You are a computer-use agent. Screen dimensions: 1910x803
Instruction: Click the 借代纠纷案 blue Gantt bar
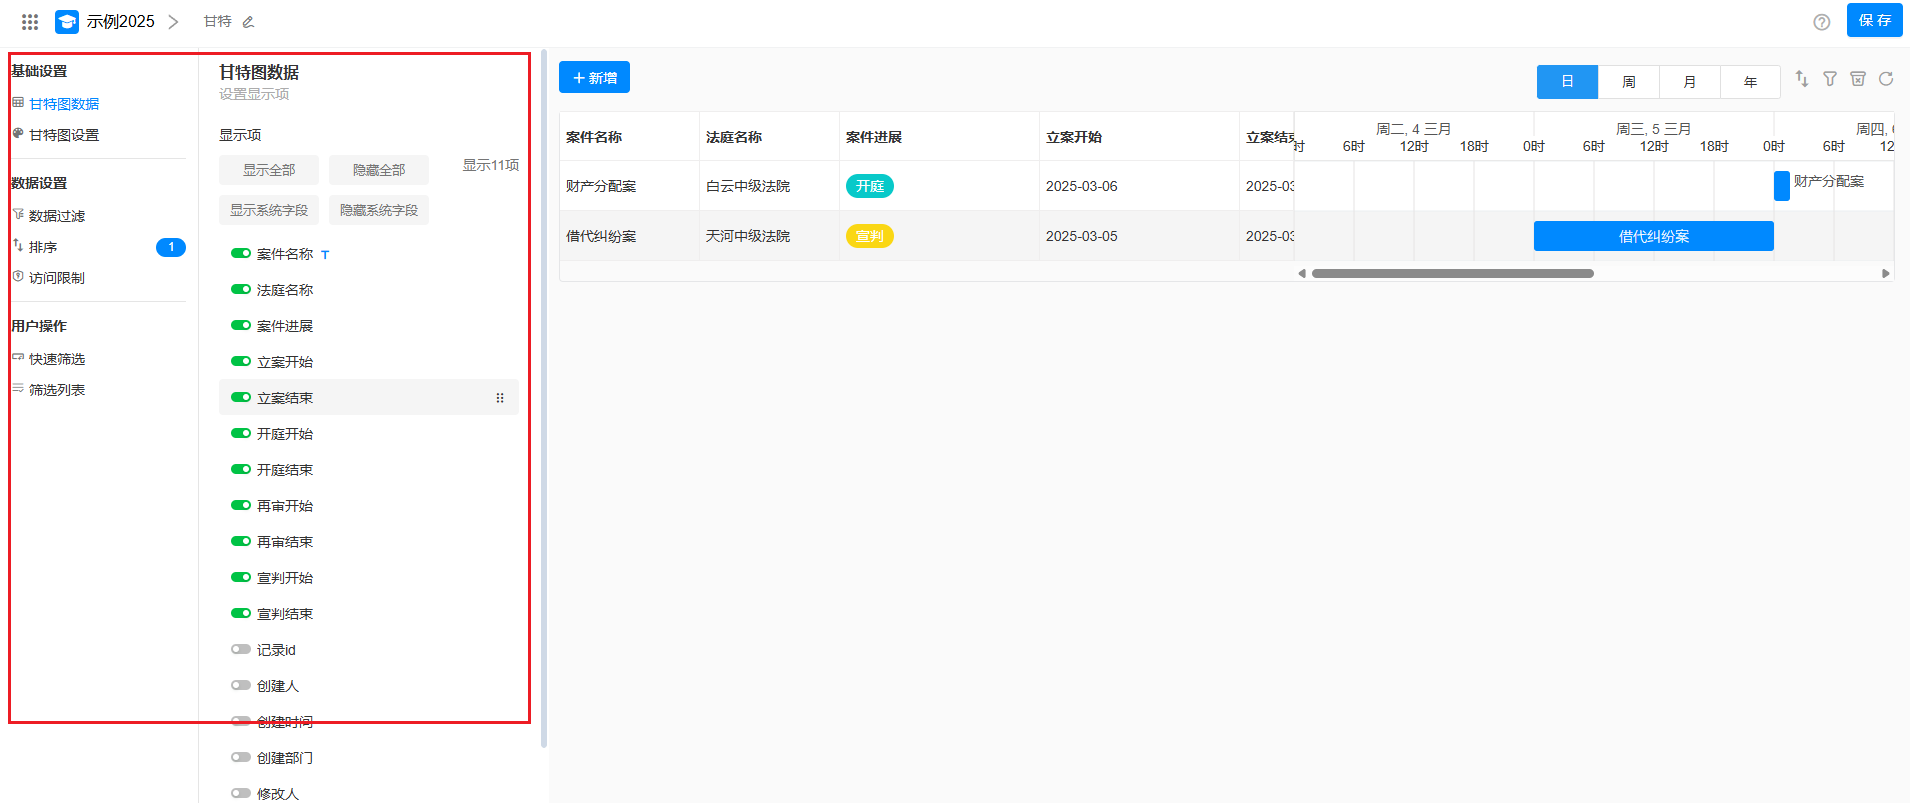point(1653,236)
